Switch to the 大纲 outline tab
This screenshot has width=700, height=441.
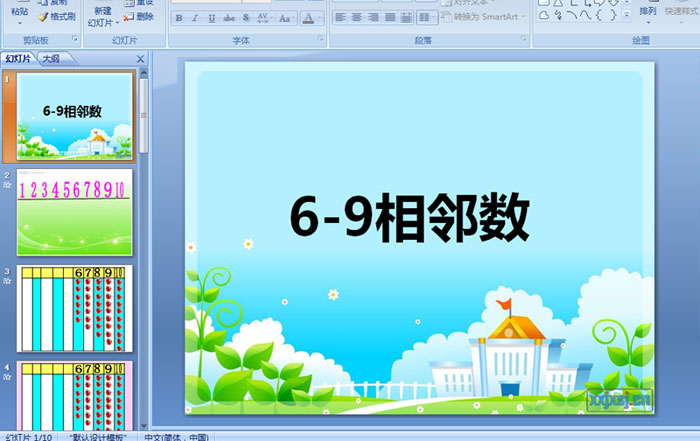51,58
